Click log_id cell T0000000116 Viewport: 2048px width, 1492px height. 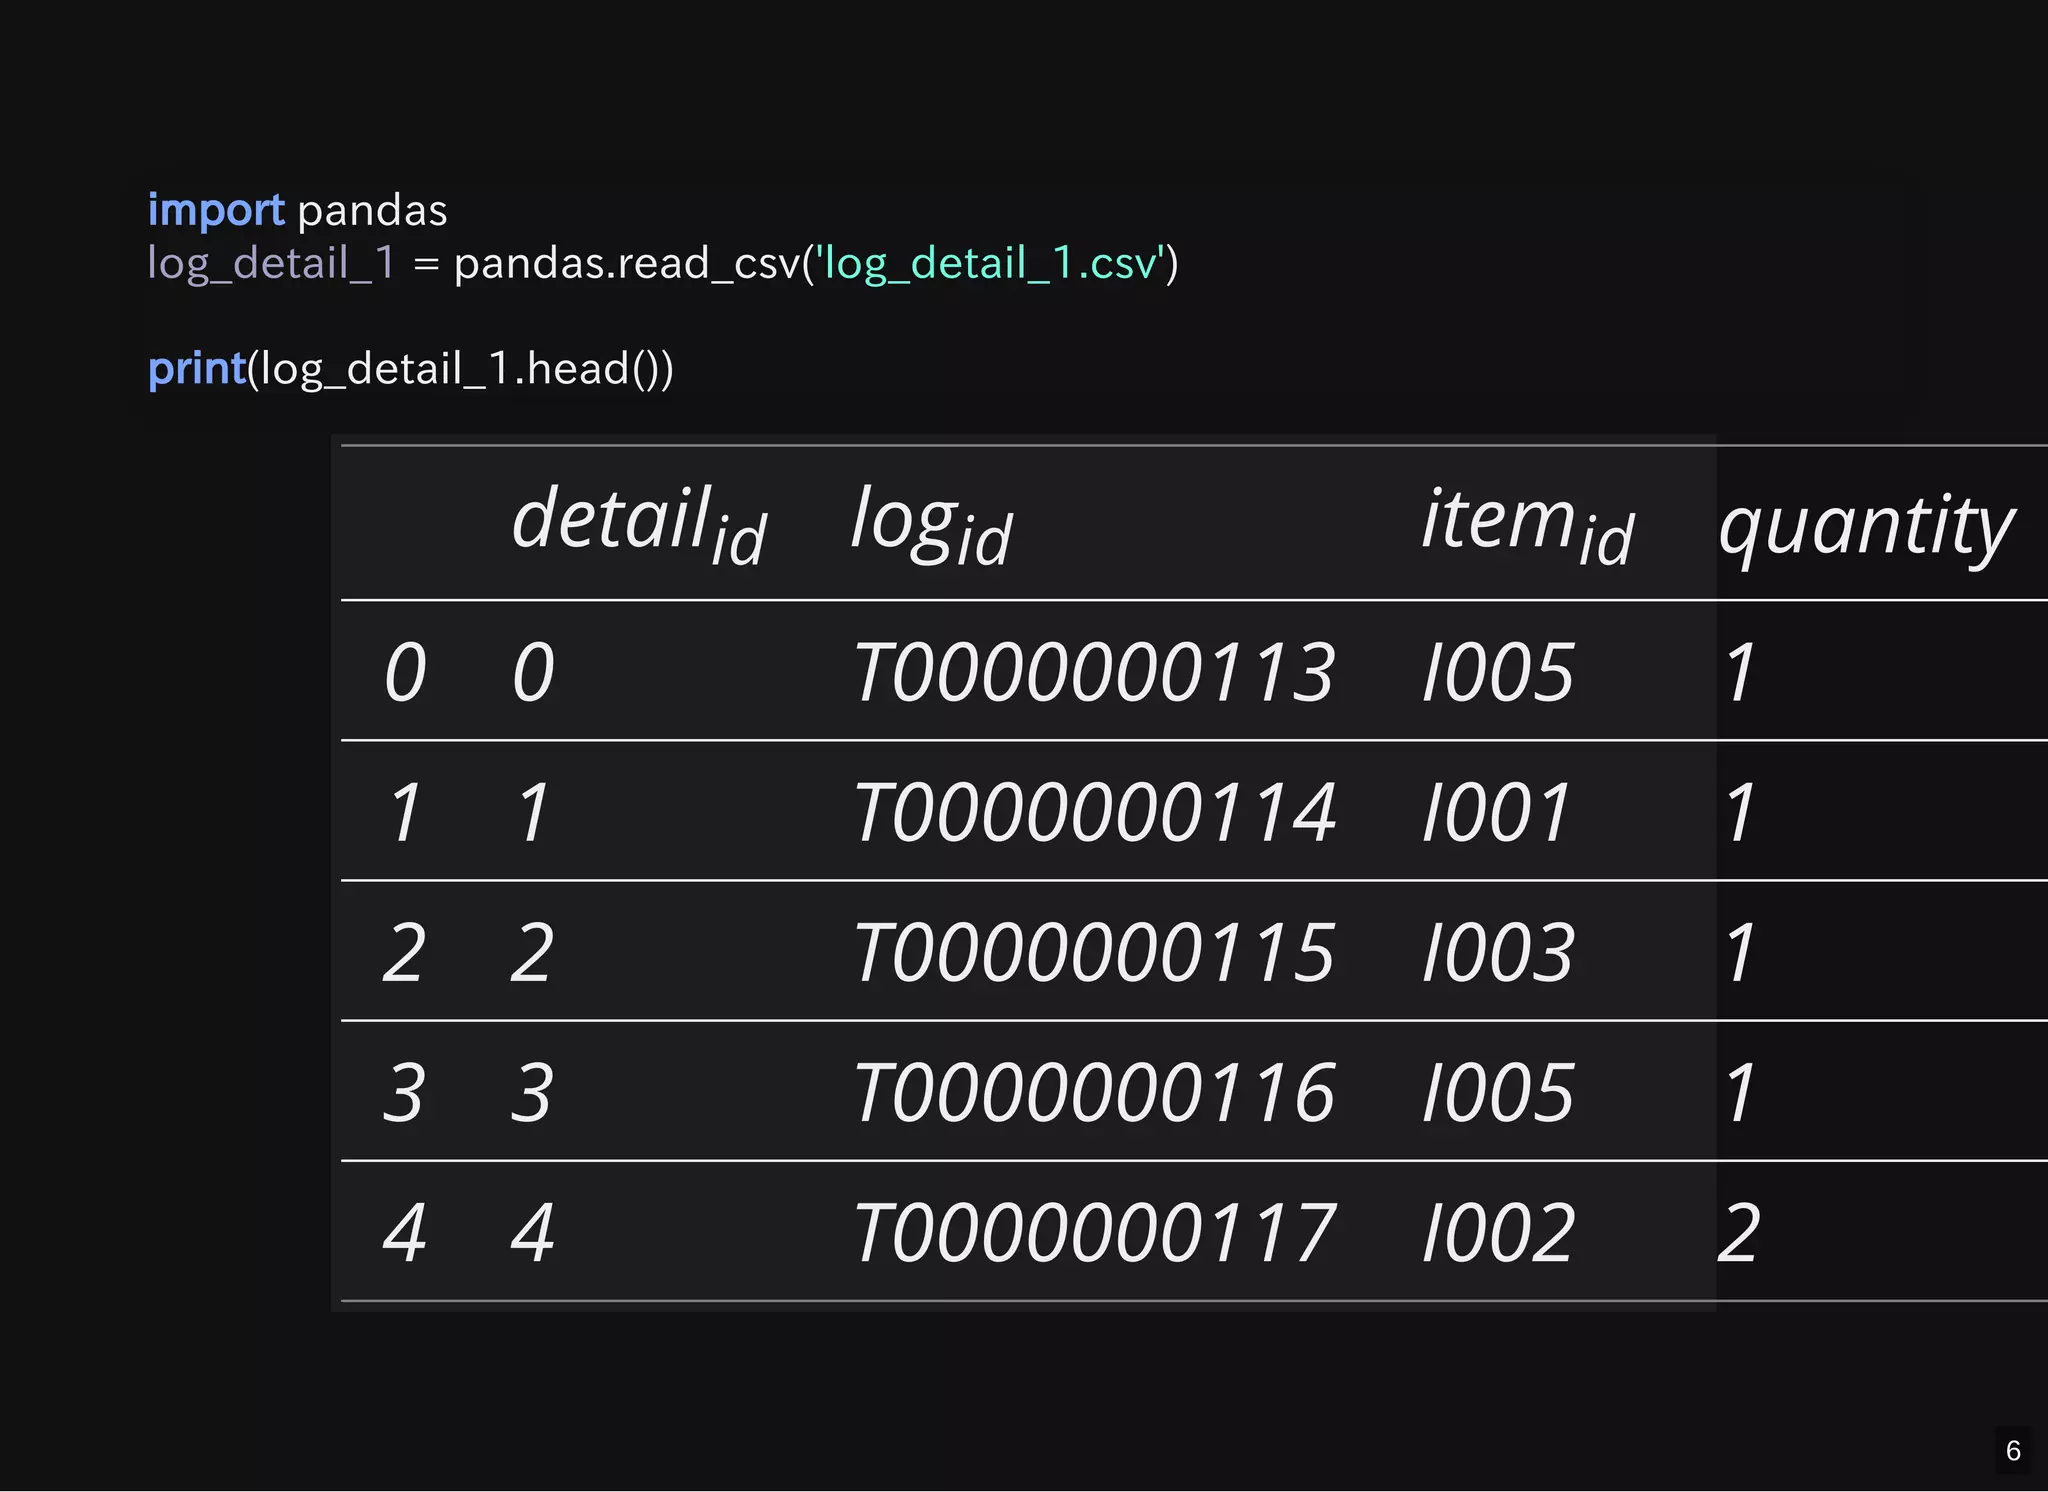pos(1094,1092)
